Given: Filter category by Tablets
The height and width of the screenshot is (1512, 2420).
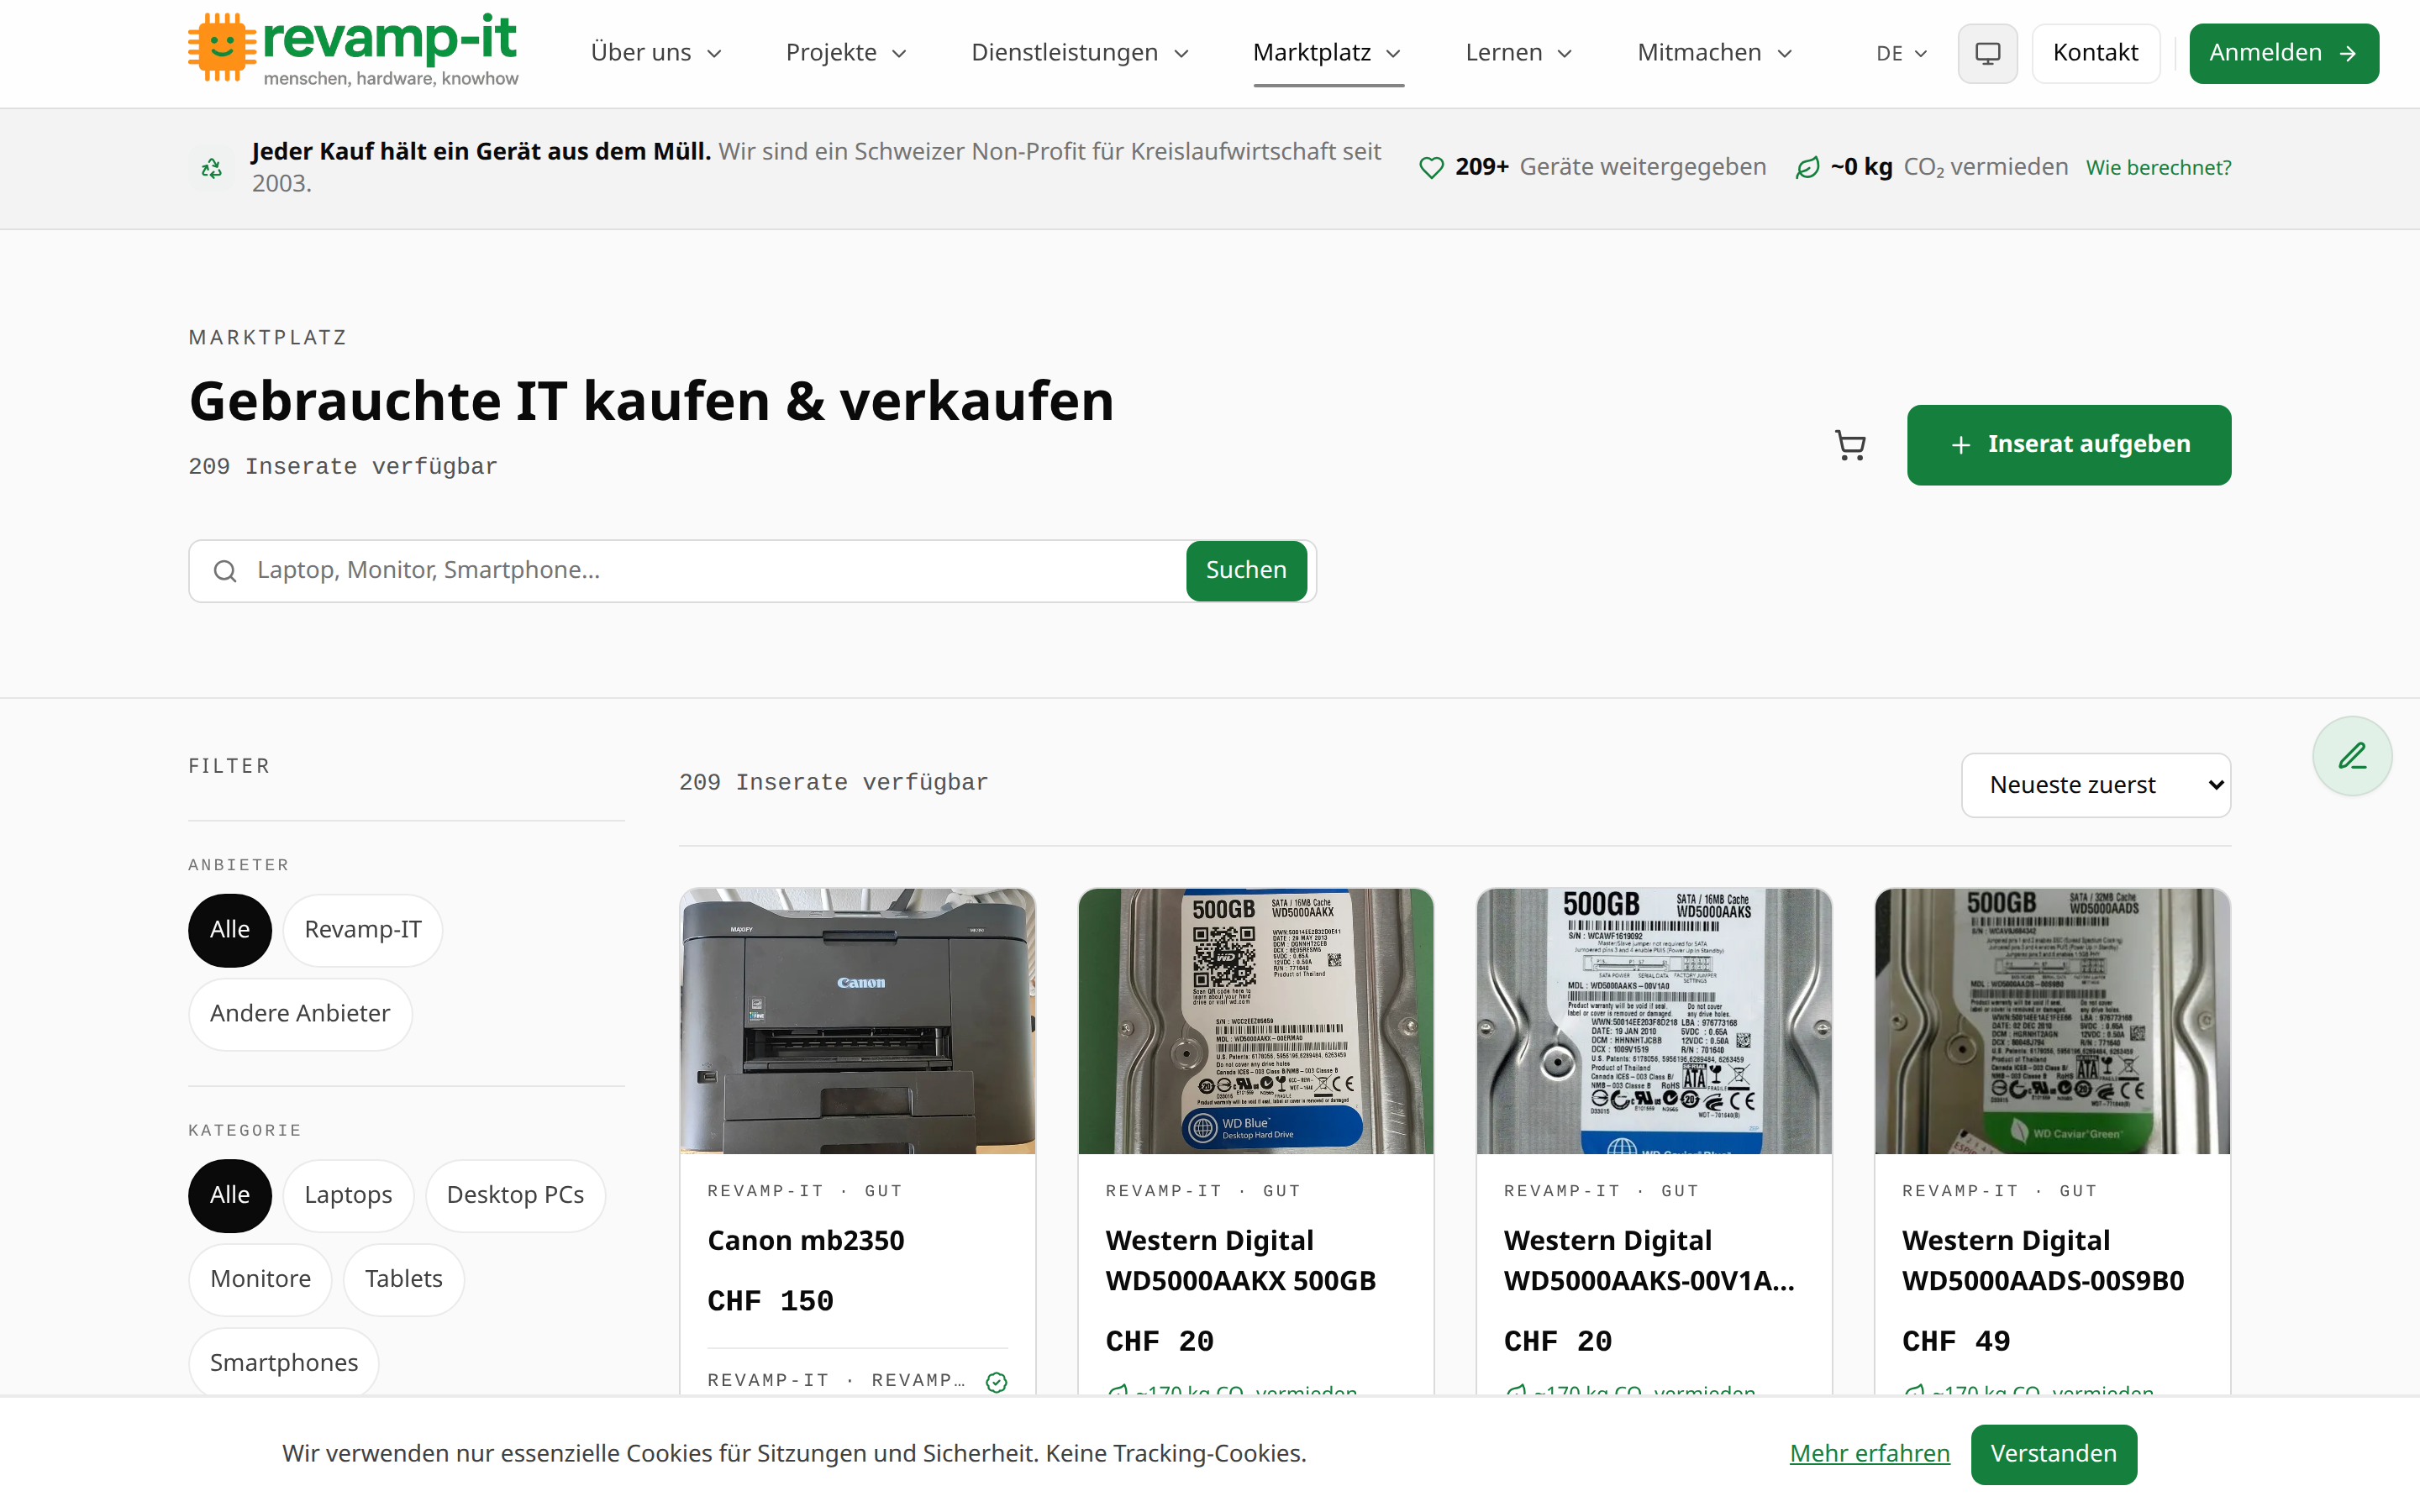Looking at the screenshot, I should (x=403, y=1280).
